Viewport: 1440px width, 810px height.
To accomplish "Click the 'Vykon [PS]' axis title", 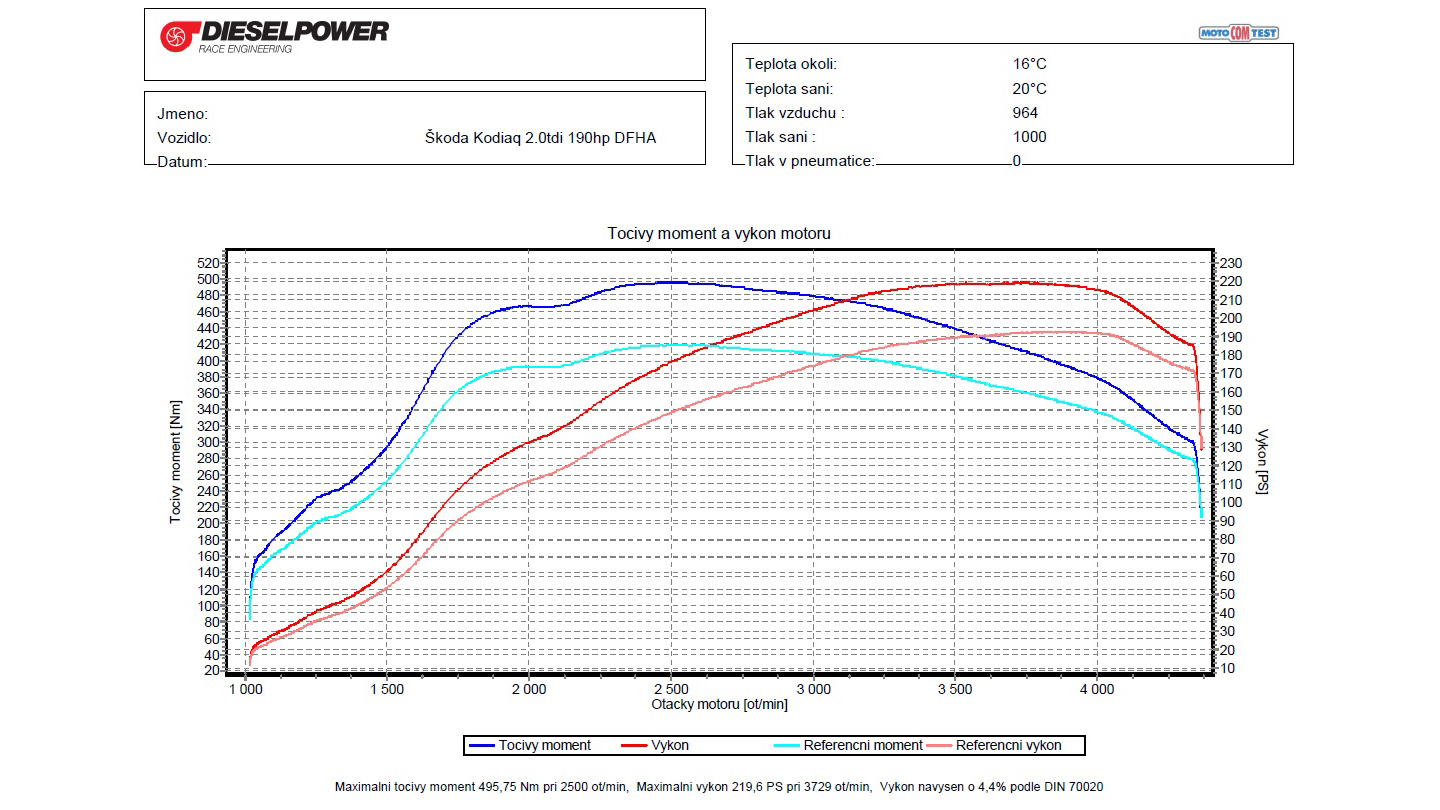I will point(1261,463).
